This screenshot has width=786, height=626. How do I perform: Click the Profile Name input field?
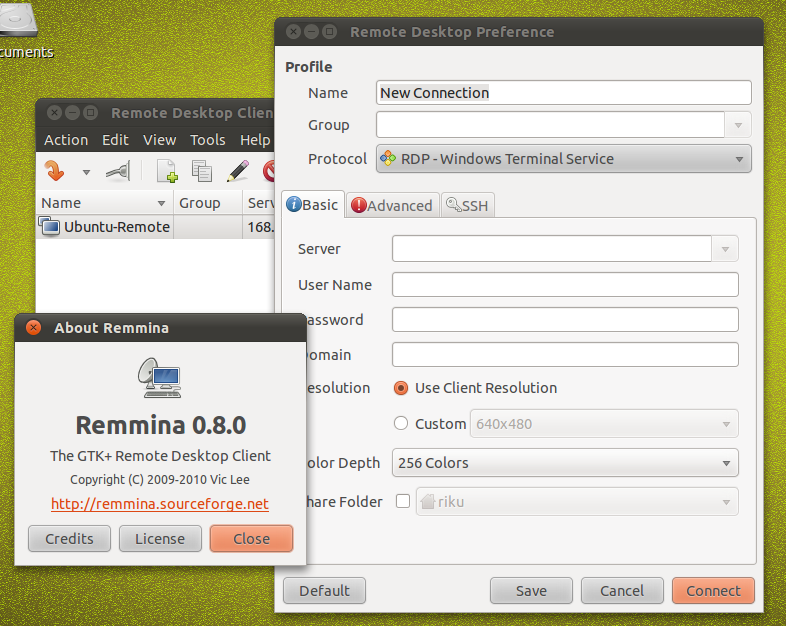pos(564,93)
